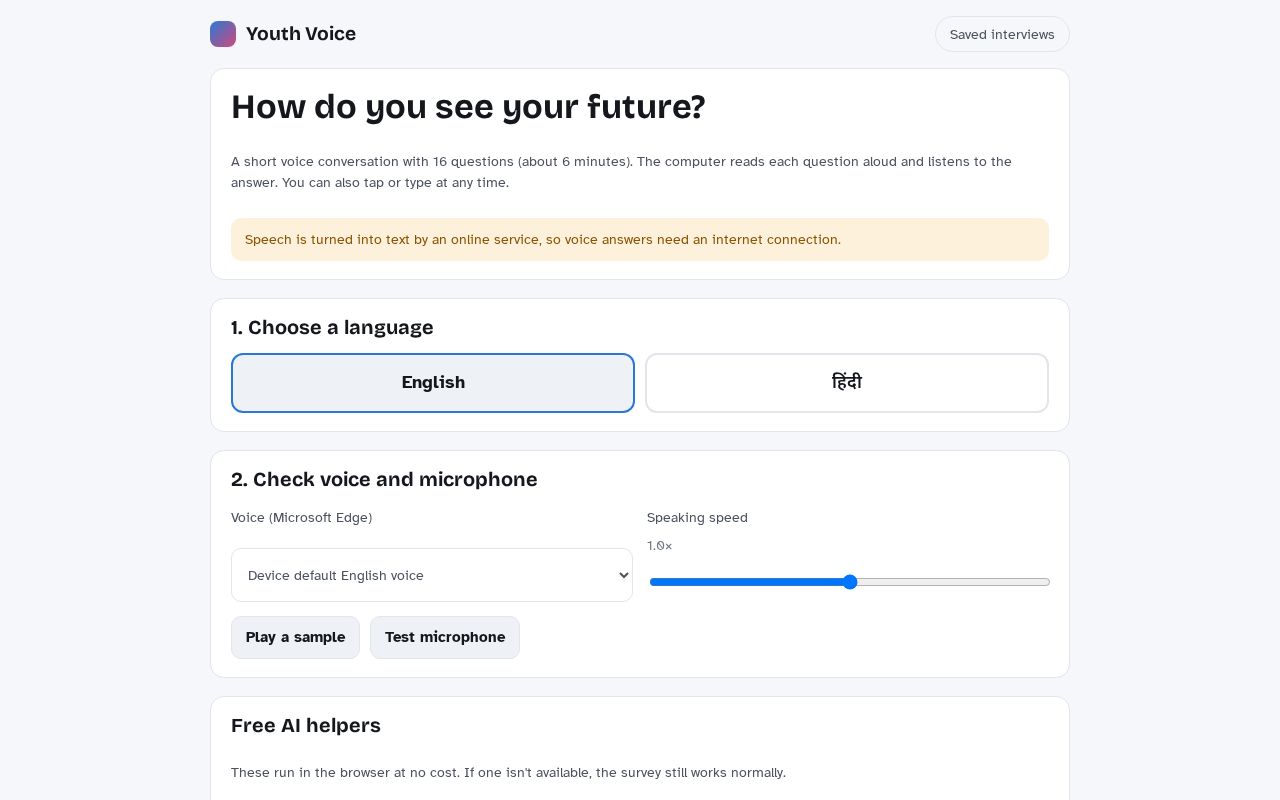Click the heading How do you see your future?
This screenshot has width=1280, height=800.
(x=468, y=107)
